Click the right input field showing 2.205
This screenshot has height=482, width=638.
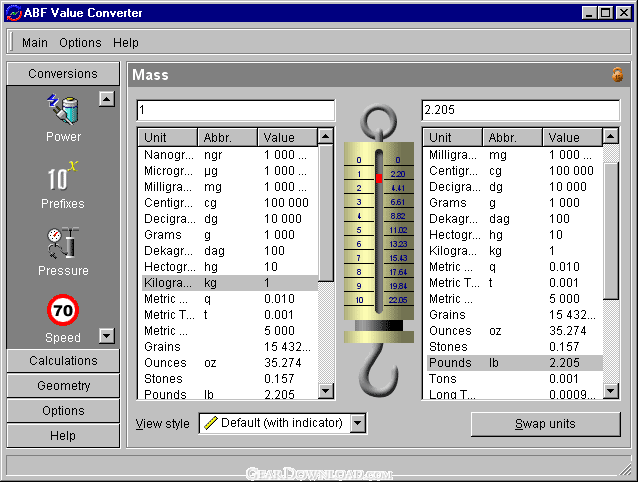coord(521,110)
